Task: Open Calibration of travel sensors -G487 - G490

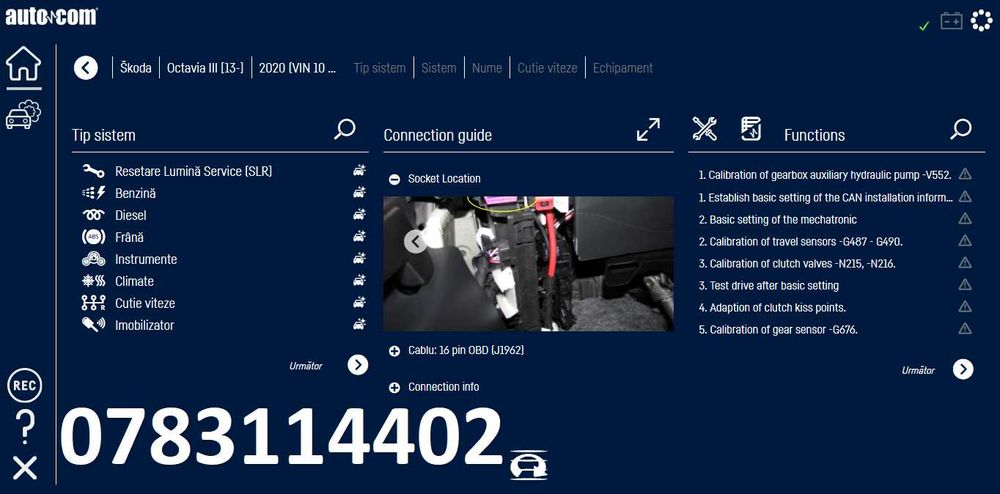Action: 800,241
